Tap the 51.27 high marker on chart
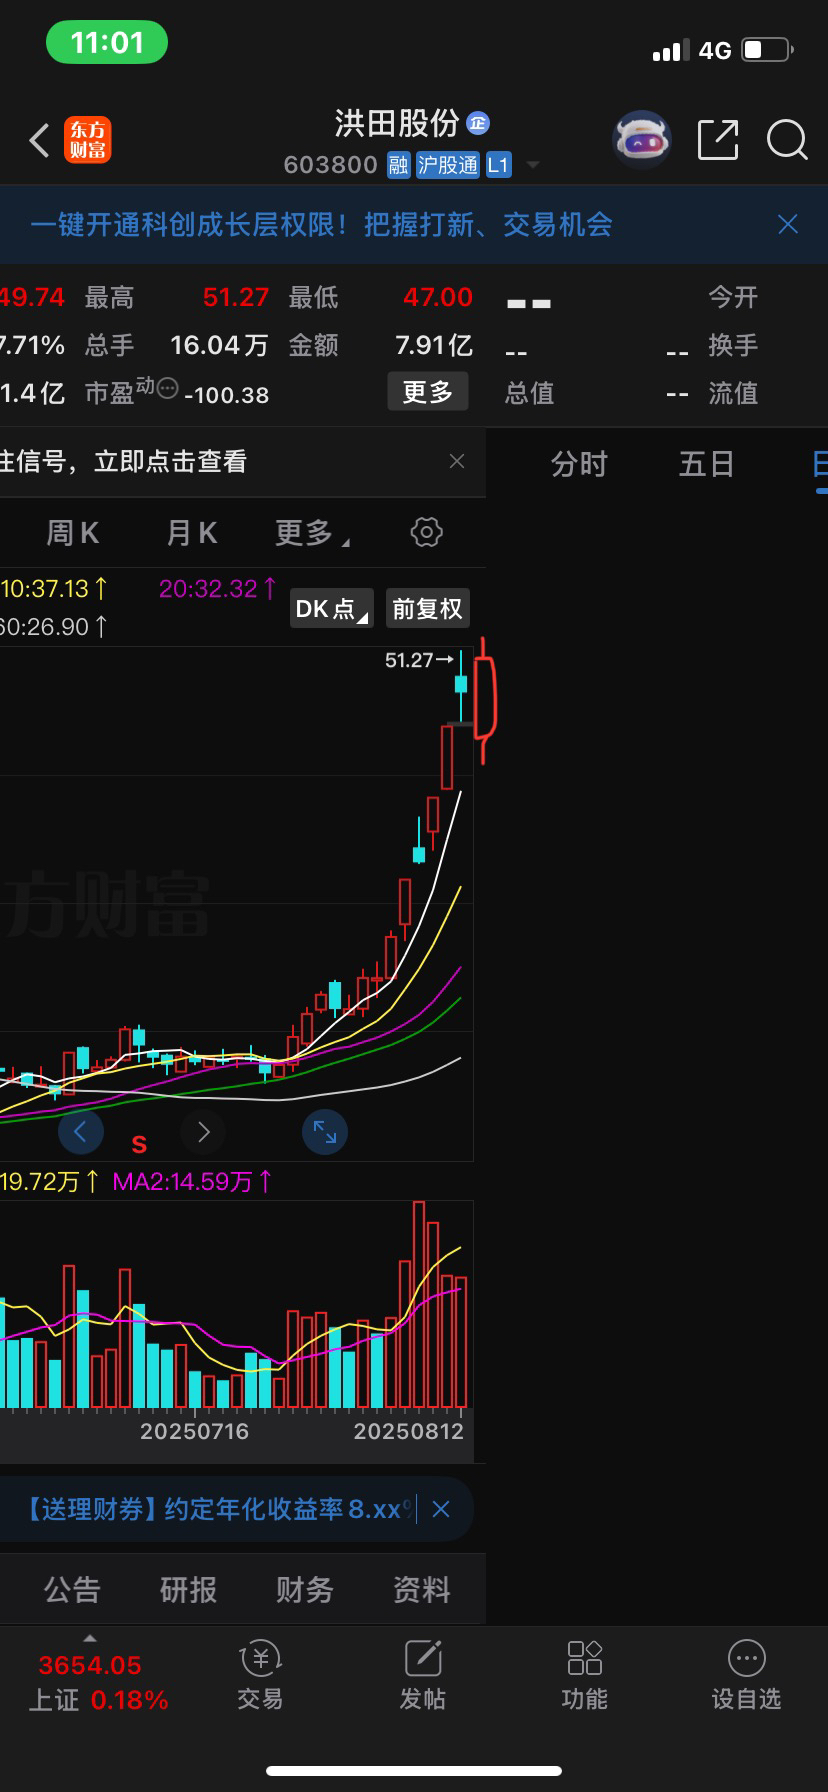 (419, 660)
